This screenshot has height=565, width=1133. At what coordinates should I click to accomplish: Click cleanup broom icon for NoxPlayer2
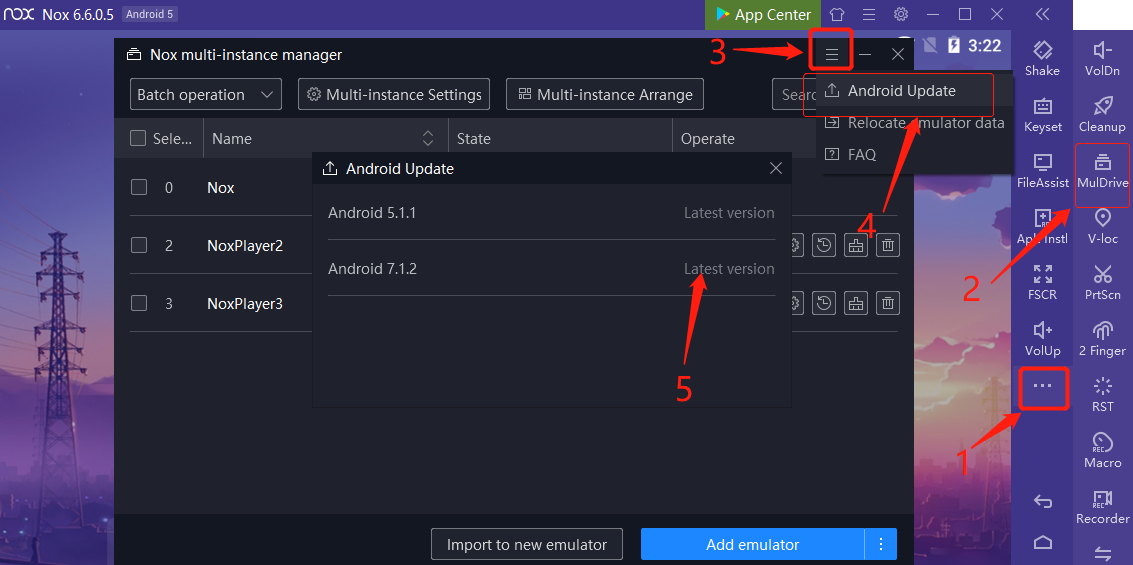(856, 246)
